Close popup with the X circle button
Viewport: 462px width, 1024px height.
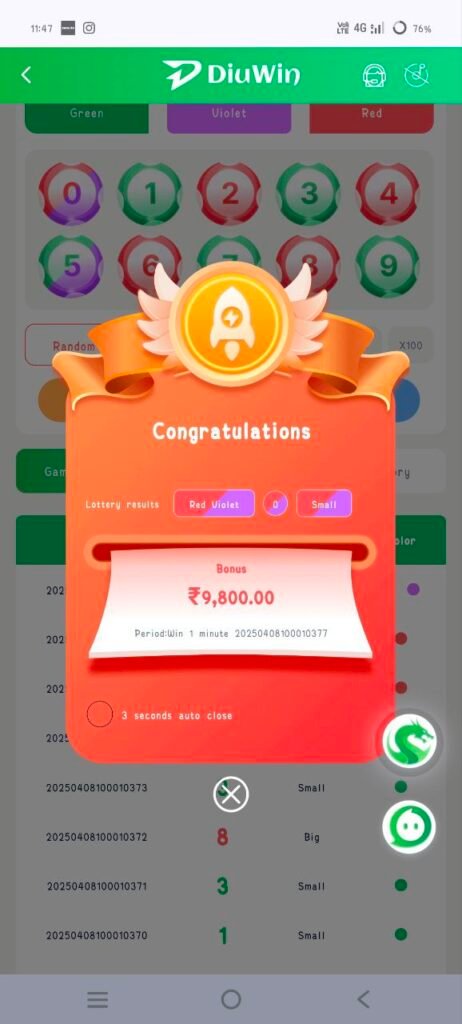[231, 794]
